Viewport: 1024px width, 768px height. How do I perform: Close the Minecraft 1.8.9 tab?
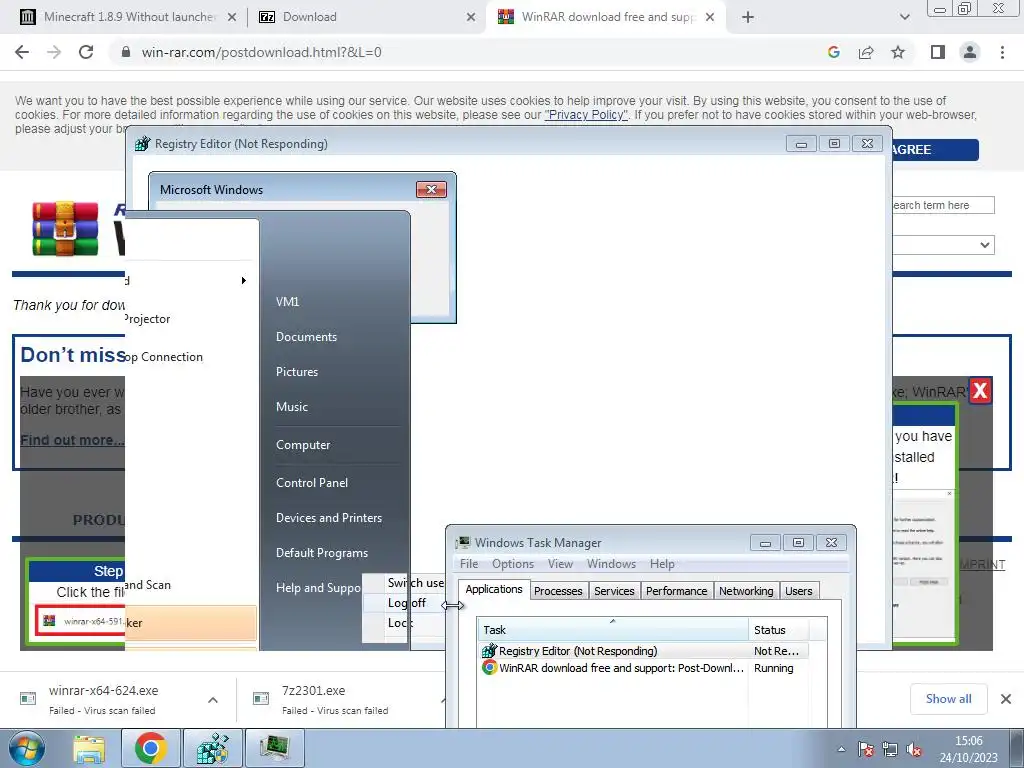point(232,17)
